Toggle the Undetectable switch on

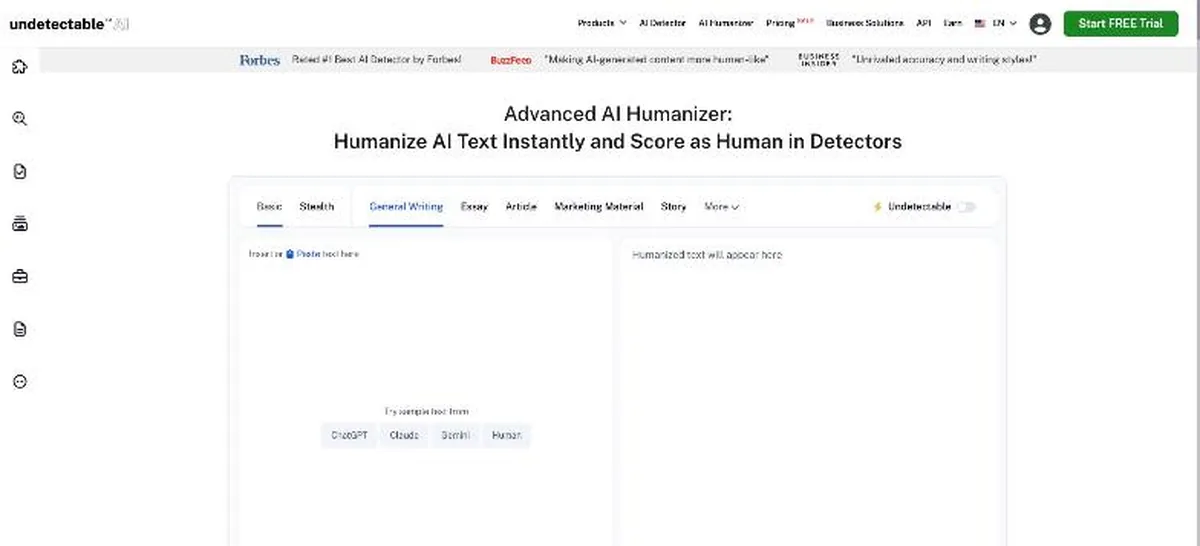(966, 207)
